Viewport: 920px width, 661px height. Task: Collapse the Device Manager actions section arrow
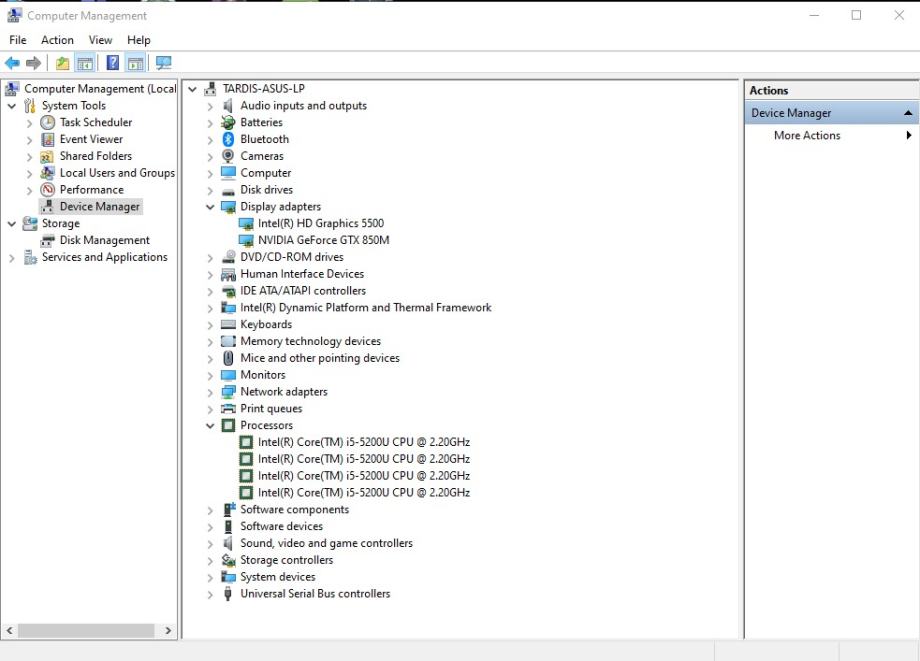(908, 113)
